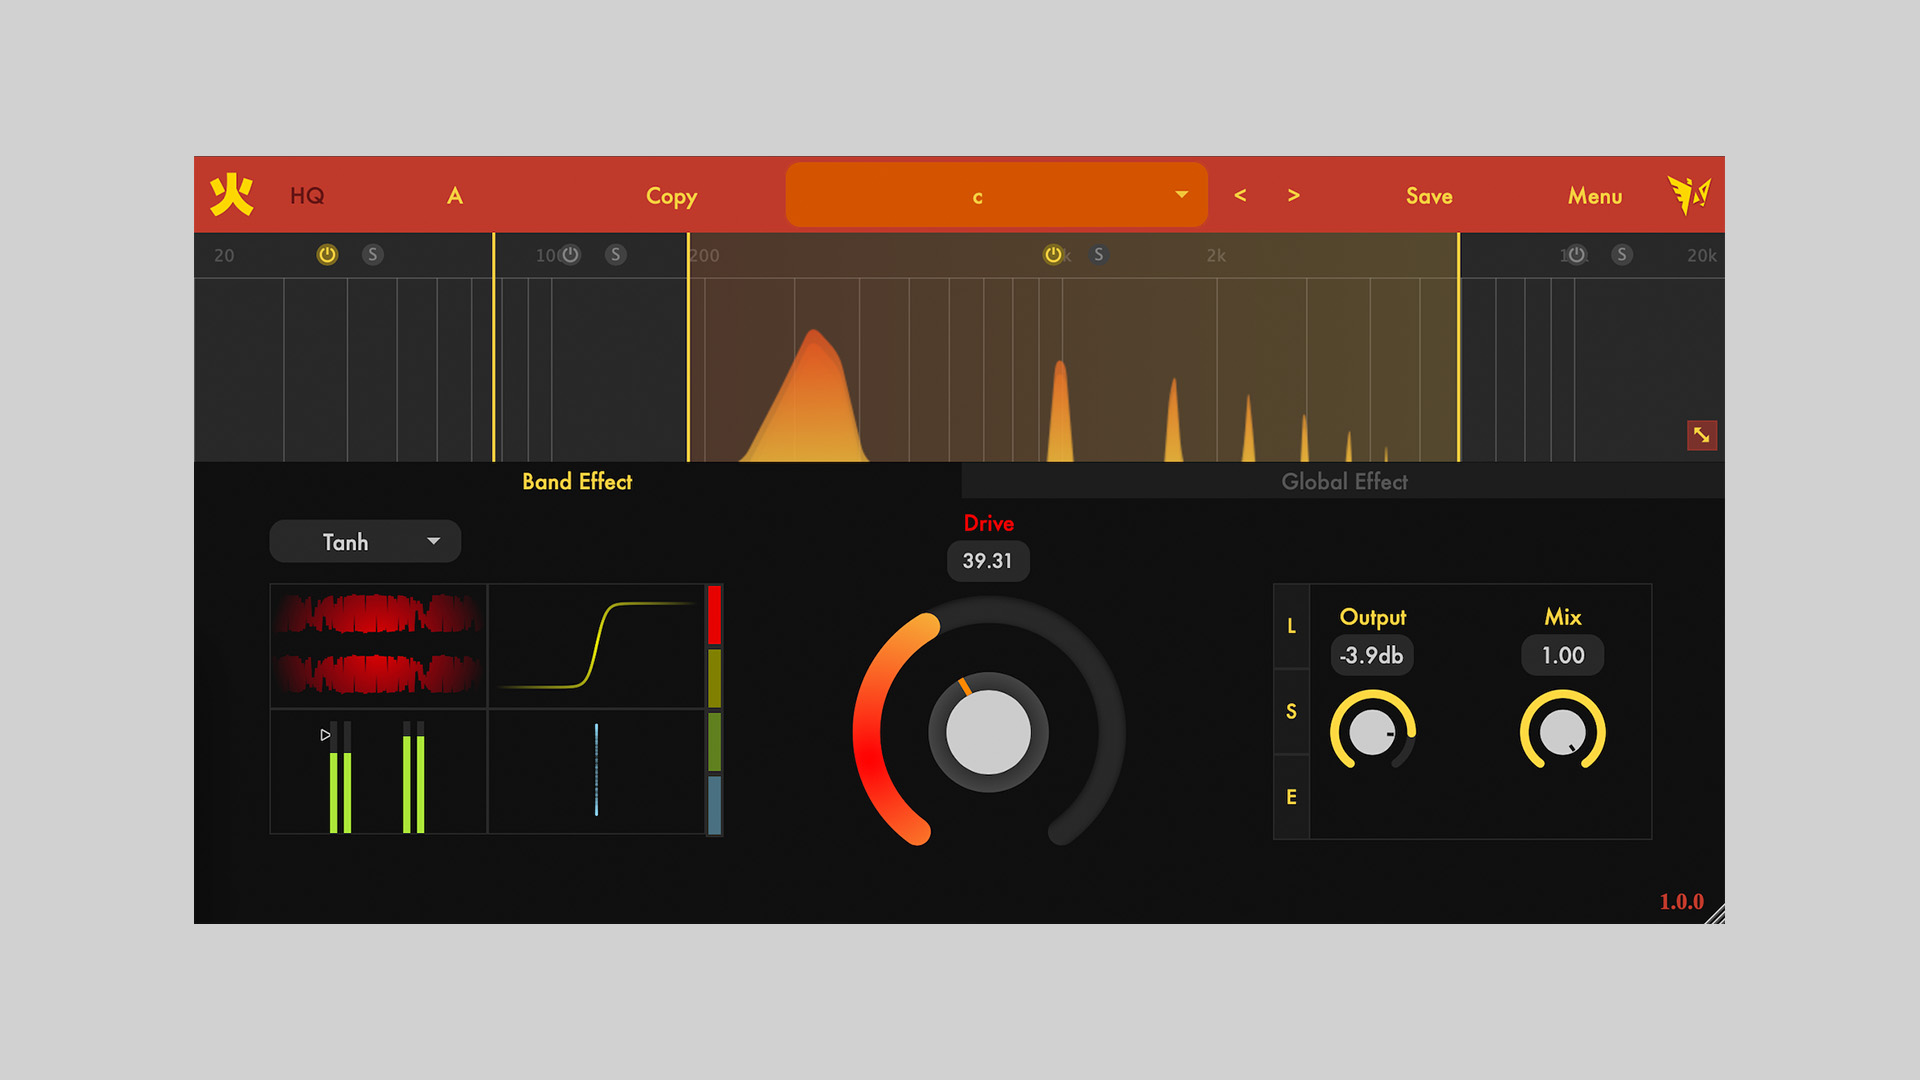Click the small play triangle in meter panel
The height and width of the screenshot is (1080, 1920).
coord(325,735)
